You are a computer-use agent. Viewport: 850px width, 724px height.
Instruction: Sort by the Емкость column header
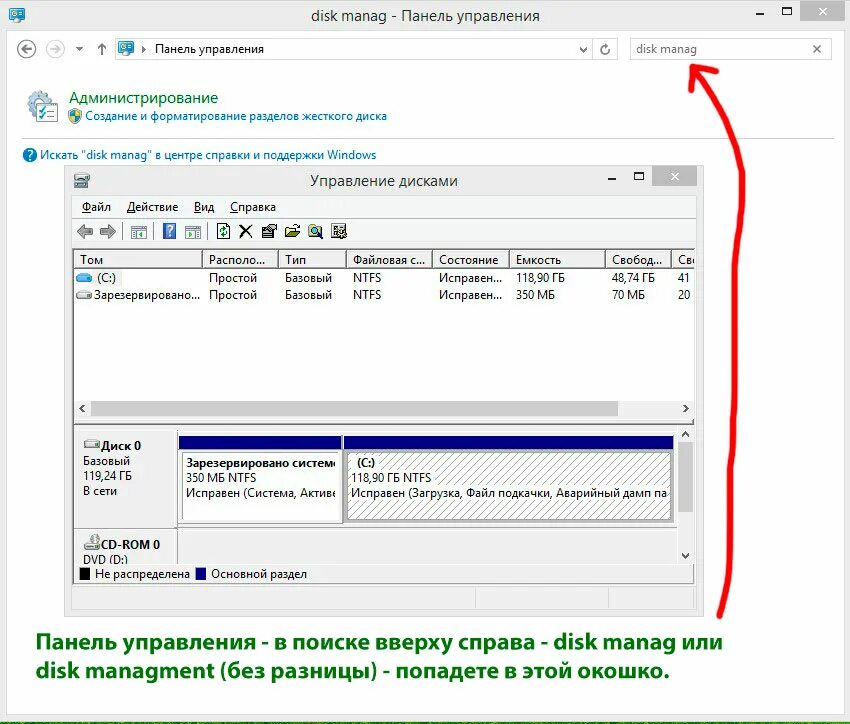[557, 260]
